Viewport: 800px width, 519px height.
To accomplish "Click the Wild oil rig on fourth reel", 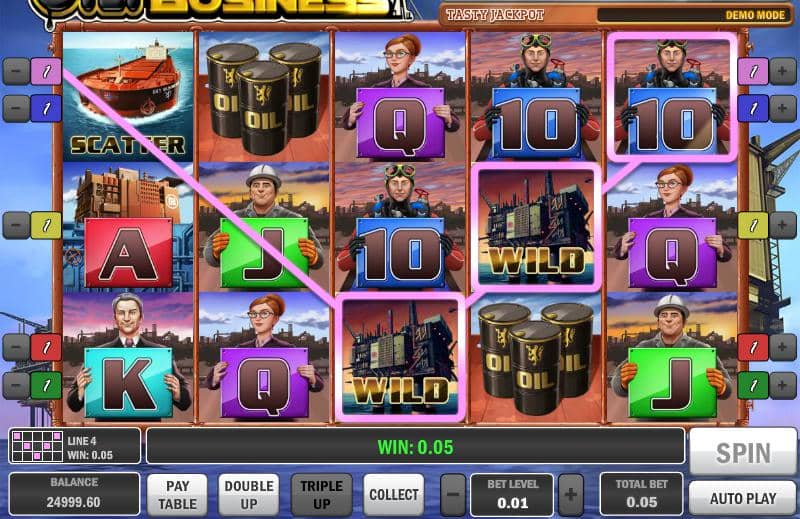I will [536, 228].
